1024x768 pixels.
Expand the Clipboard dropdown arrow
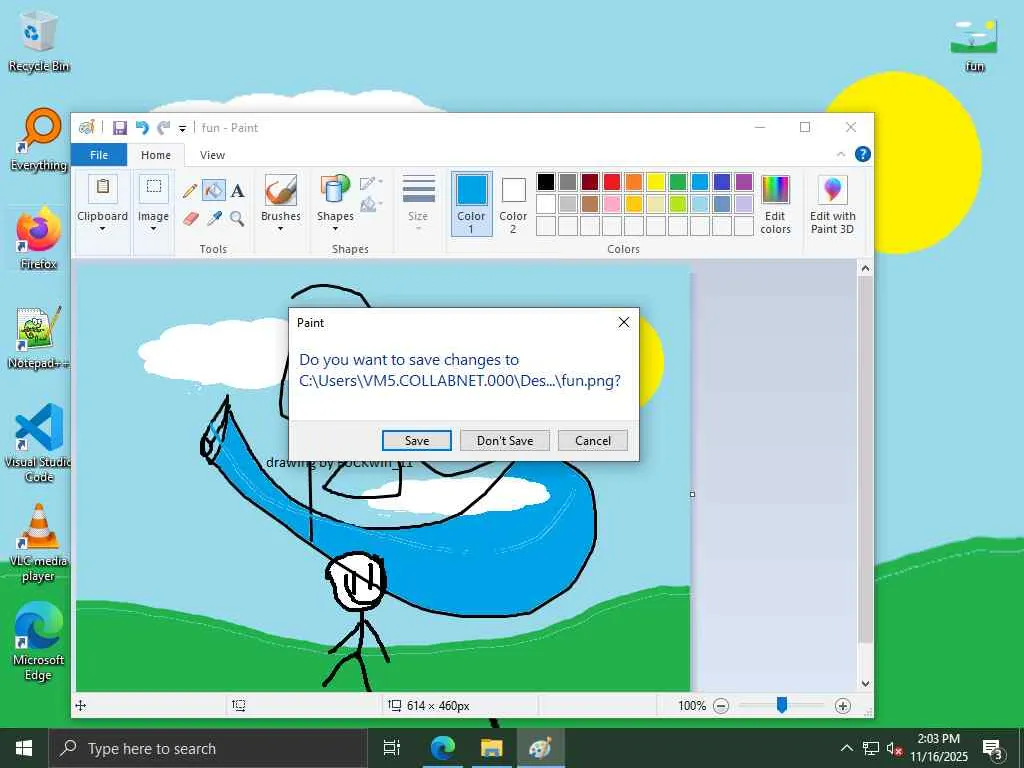103,229
